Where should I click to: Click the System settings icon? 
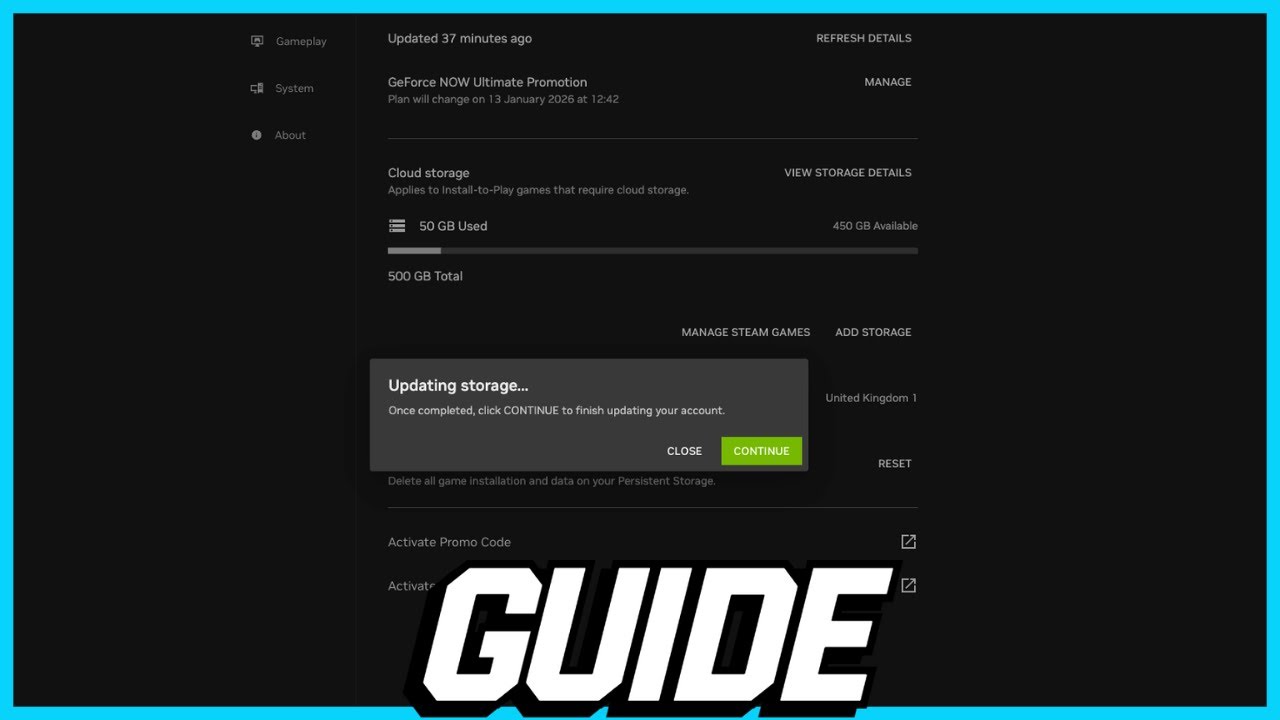pos(257,88)
